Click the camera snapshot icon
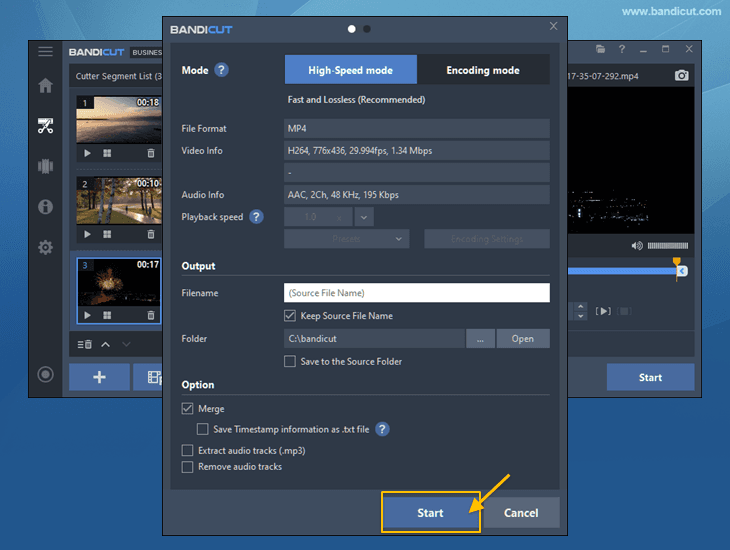Image resolution: width=730 pixels, height=550 pixels. click(x=682, y=75)
